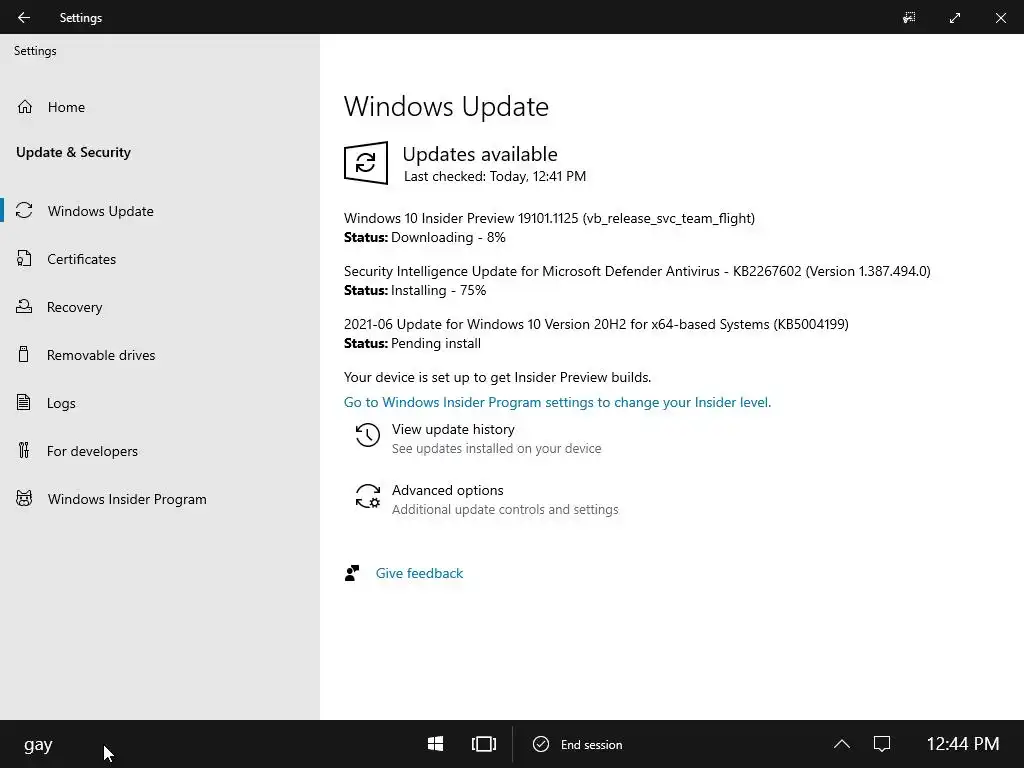1024x768 pixels.
Task: Click the Recovery icon in sidebar
Action: [24, 306]
